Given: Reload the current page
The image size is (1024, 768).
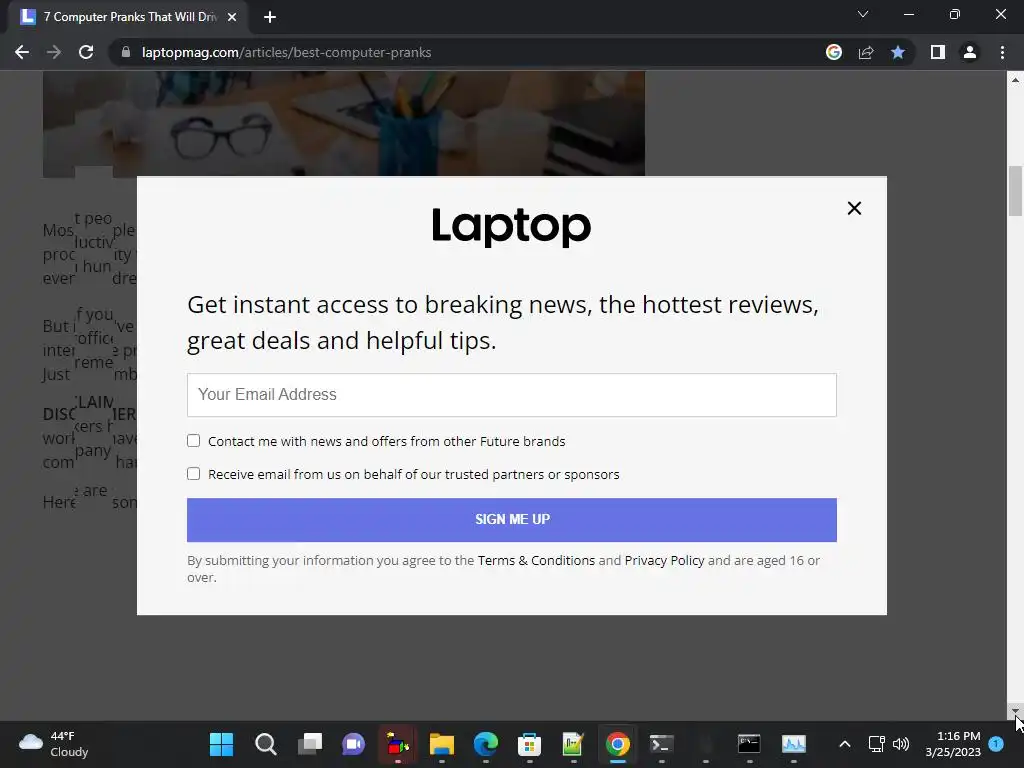Looking at the screenshot, I should [x=86, y=52].
